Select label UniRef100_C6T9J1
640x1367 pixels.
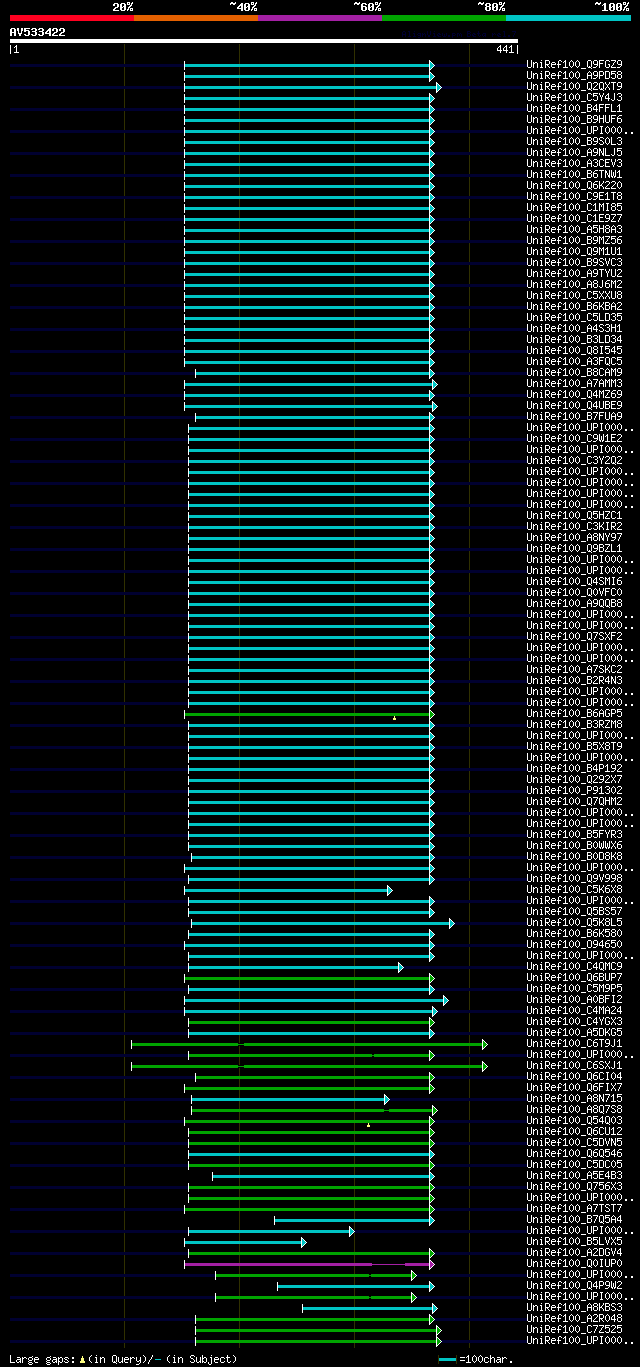pos(574,1043)
